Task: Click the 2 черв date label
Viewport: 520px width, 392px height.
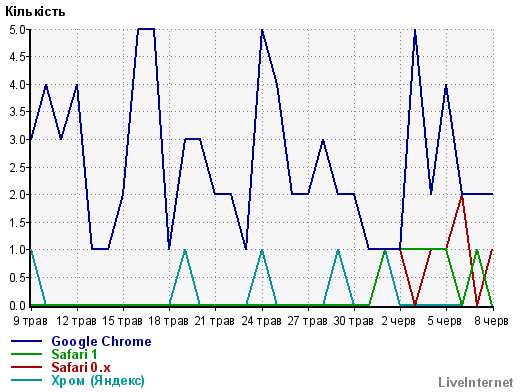Action: (x=399, y=321)
